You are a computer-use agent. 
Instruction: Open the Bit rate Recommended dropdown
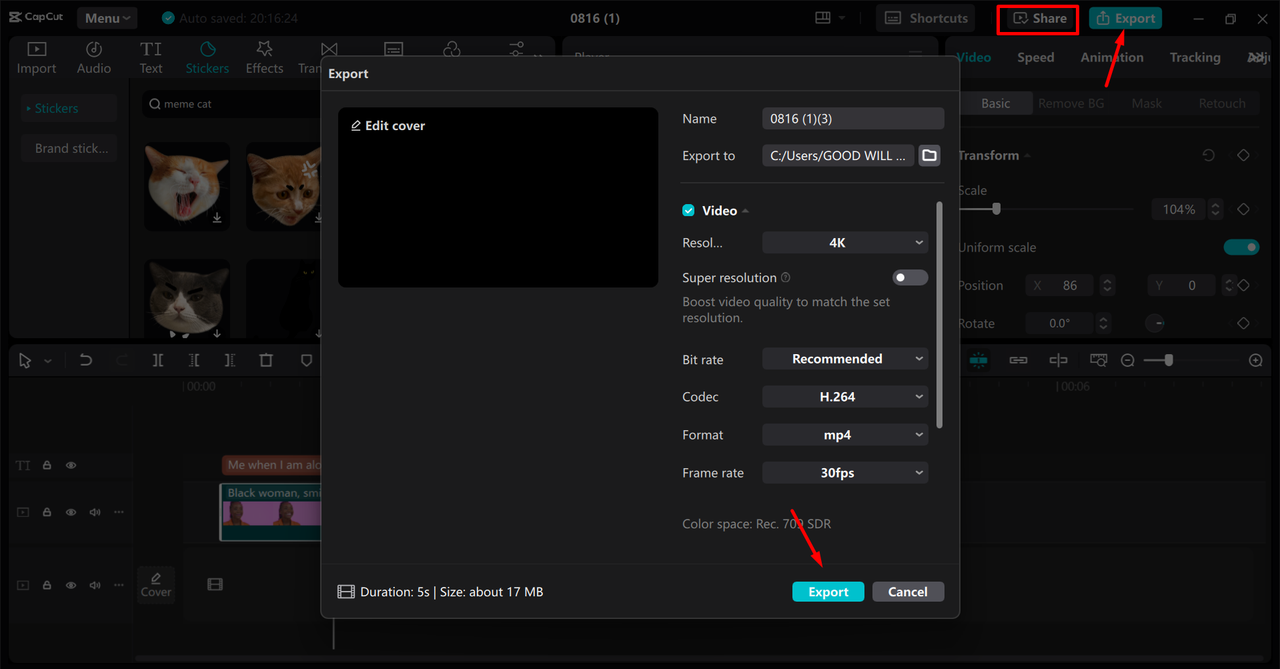[845, 359]
